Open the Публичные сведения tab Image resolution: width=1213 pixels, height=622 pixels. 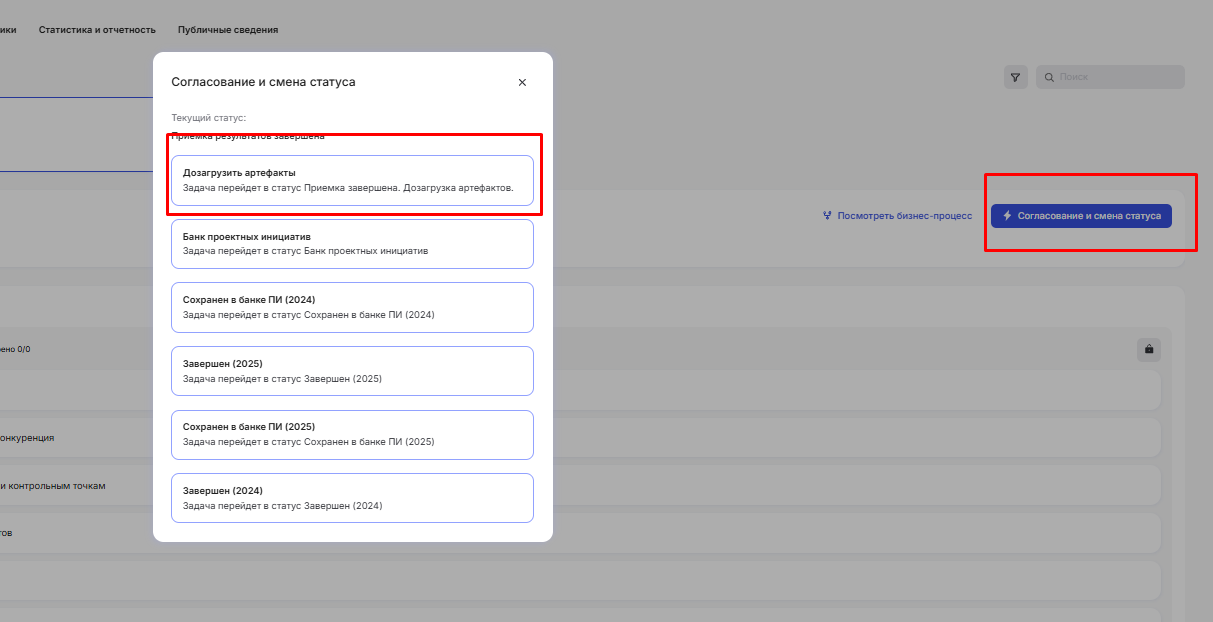click(x=228, y=30)
